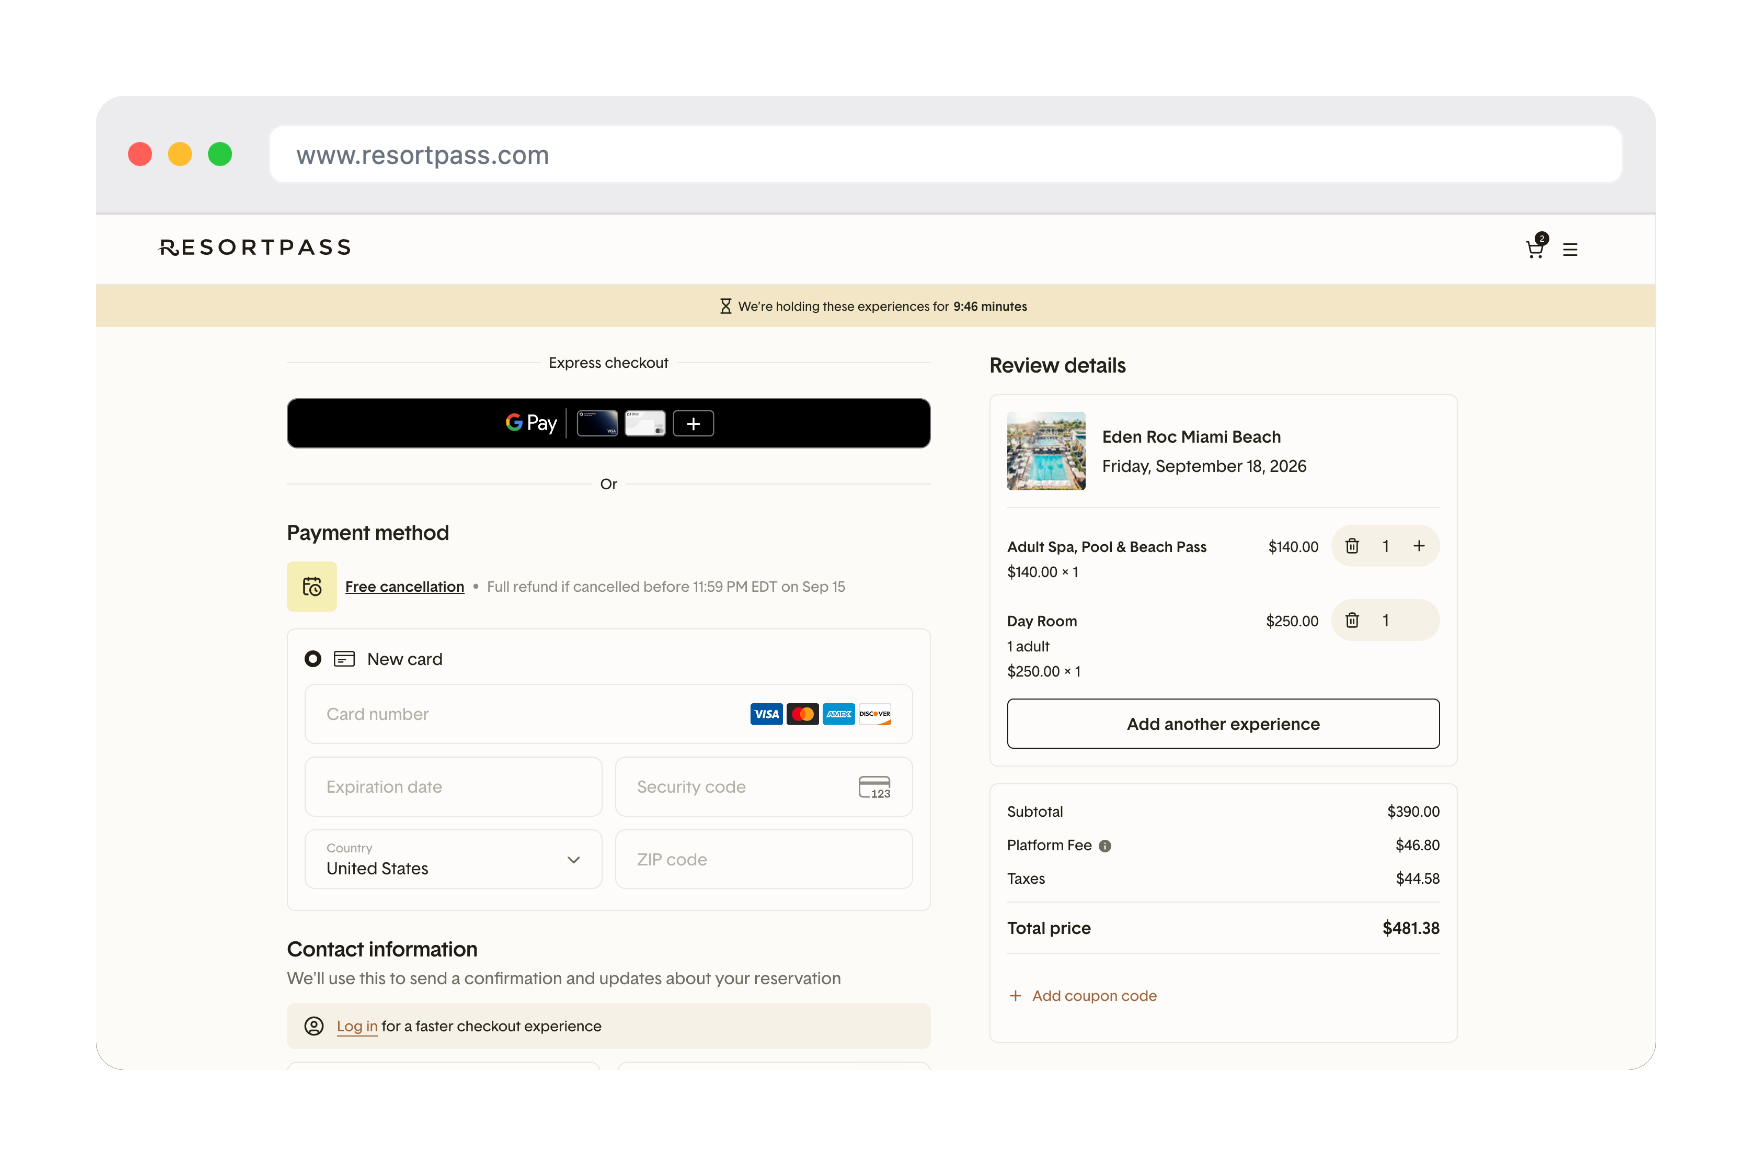The image size is (1752, 1166).
Task: Click the Total price $481.38 amount
Action: 1411,928
